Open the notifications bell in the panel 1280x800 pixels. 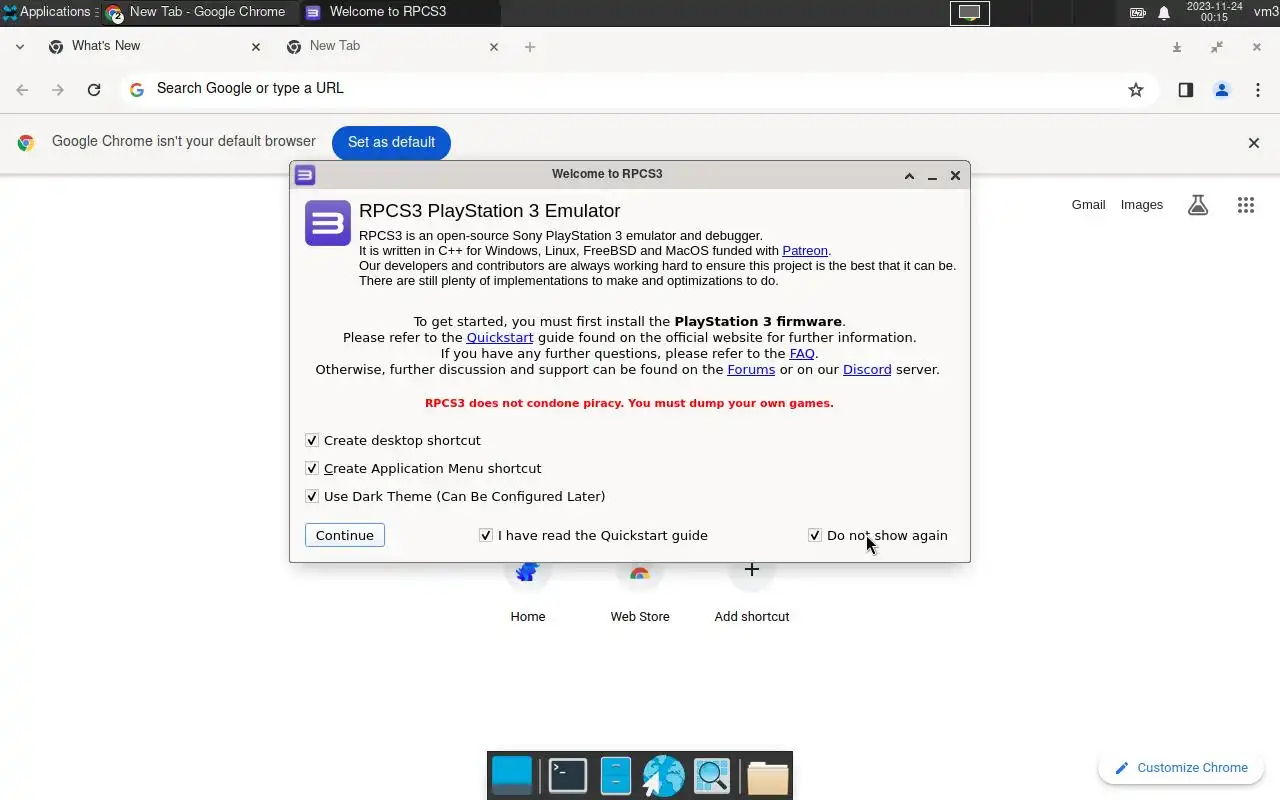point(1164,13)
